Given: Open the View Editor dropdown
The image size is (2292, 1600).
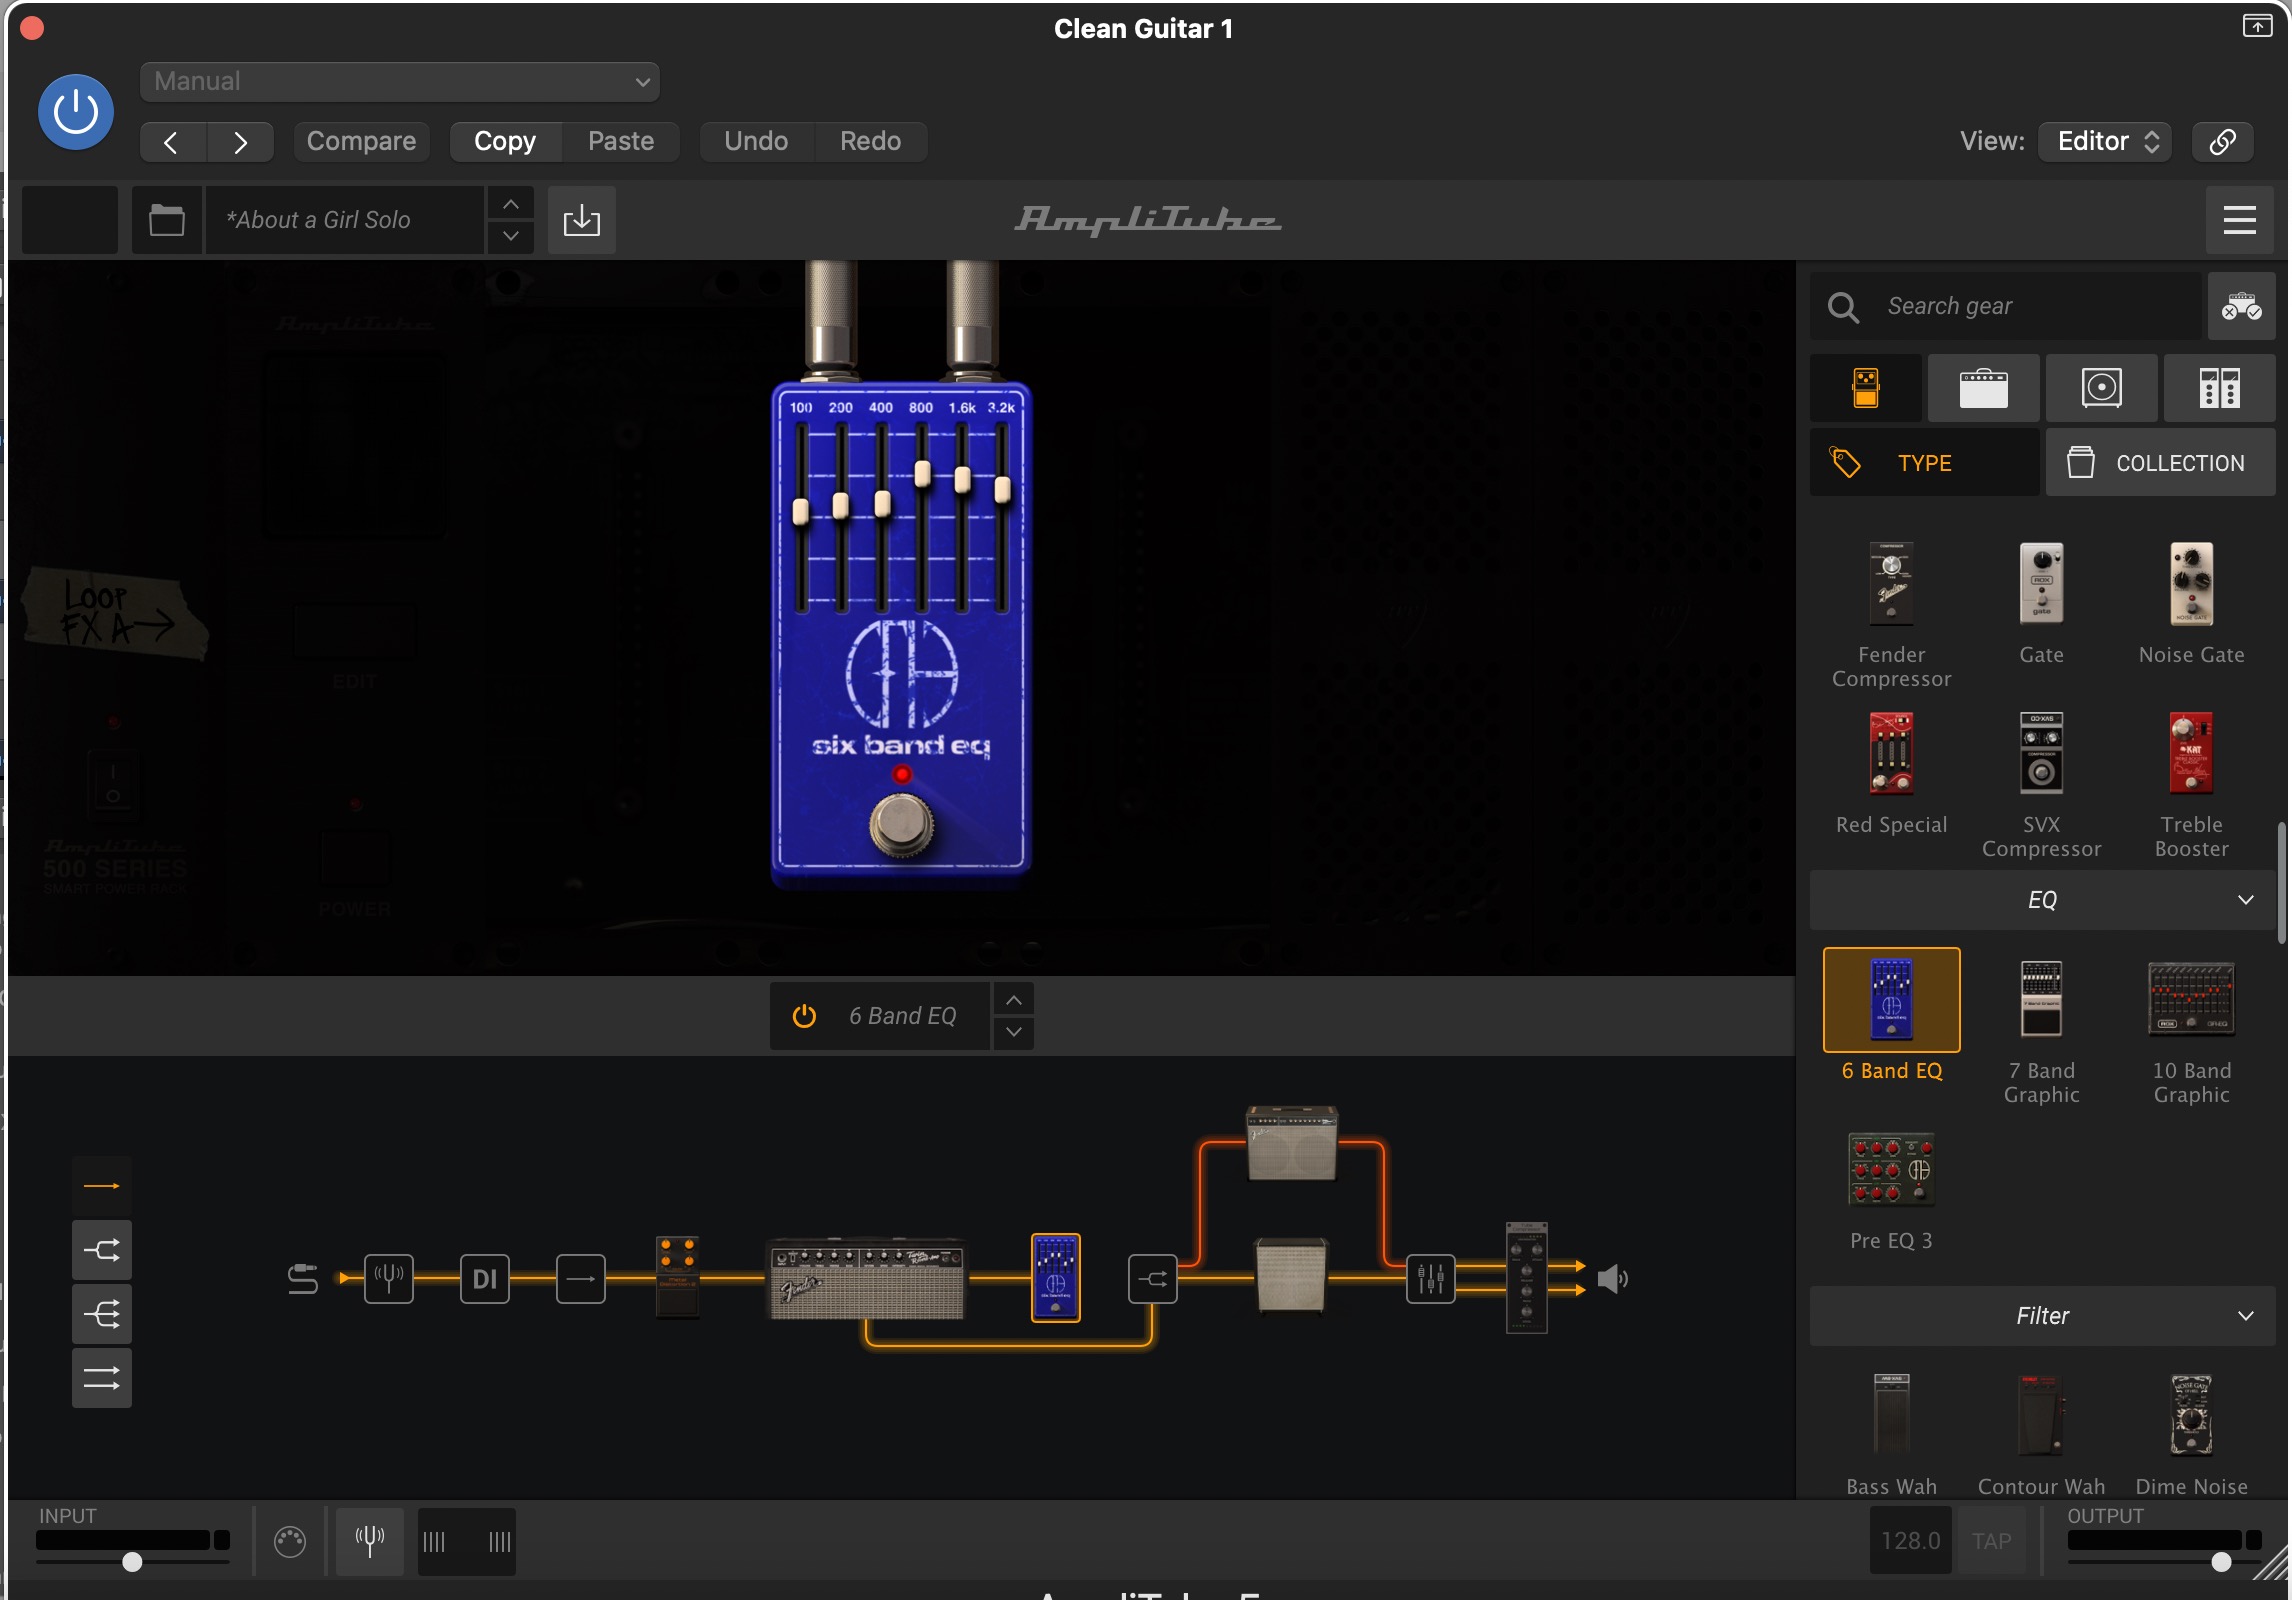Looking at the screenshot, I should pos(2105,142).
